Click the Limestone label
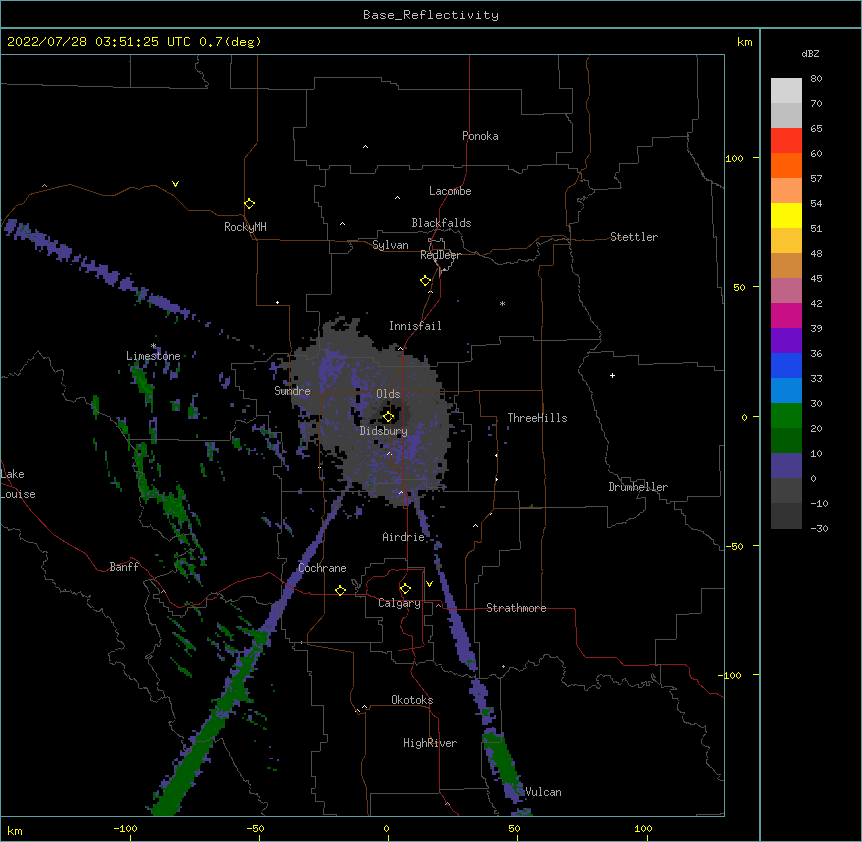Screen dimensions: 862x842 (153, 356)
